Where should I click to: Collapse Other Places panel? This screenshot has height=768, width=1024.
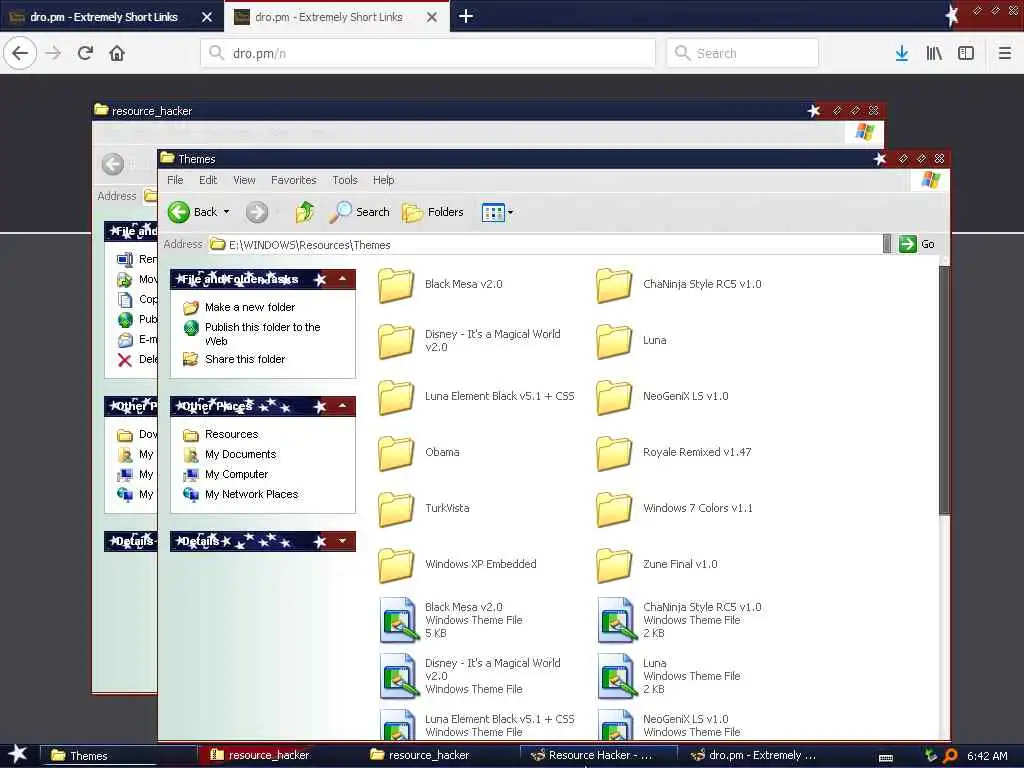click(x=342, y=406)
